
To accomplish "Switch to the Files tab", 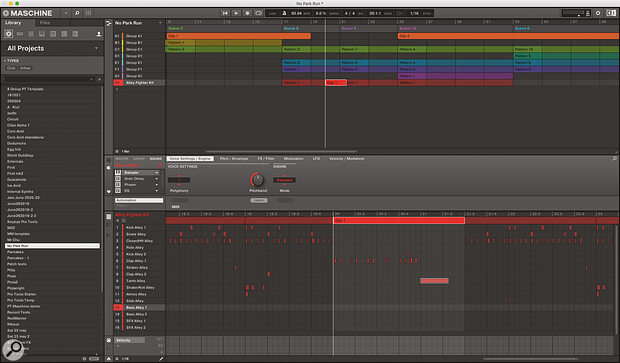I will pyautogui.click(x=45, y=23).
